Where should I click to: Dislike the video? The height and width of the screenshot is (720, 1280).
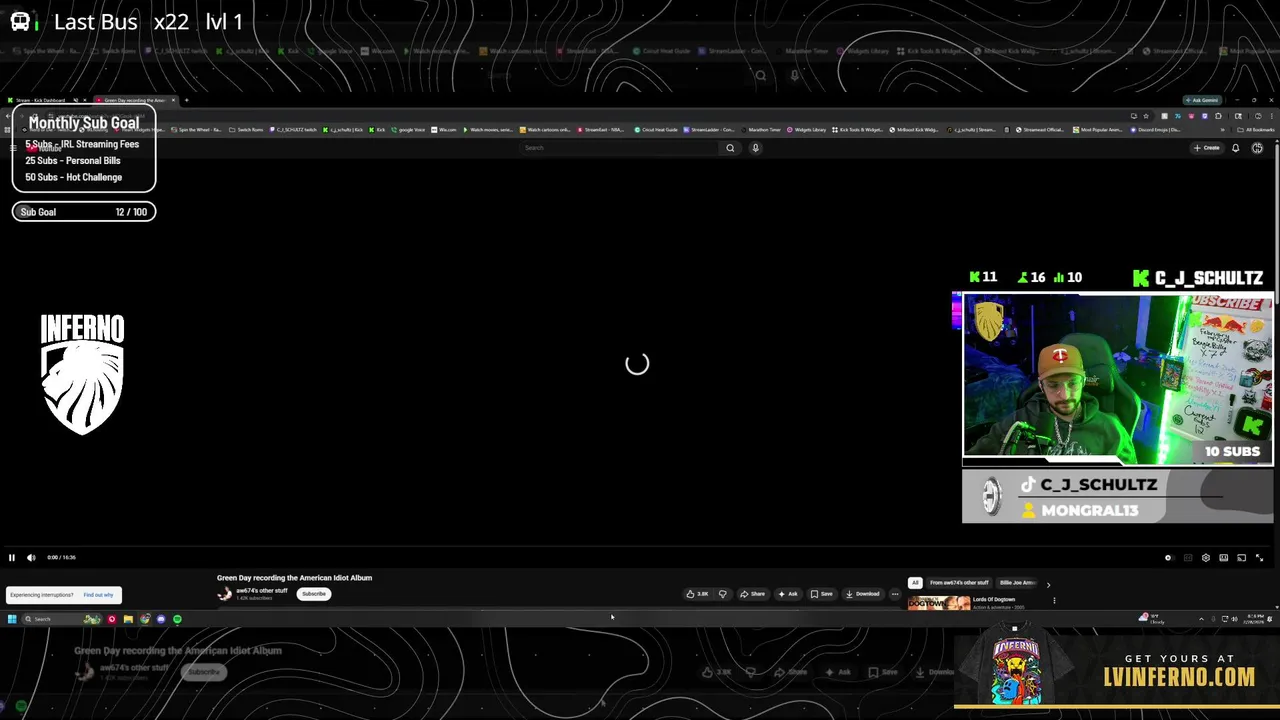tap(723, 594)
